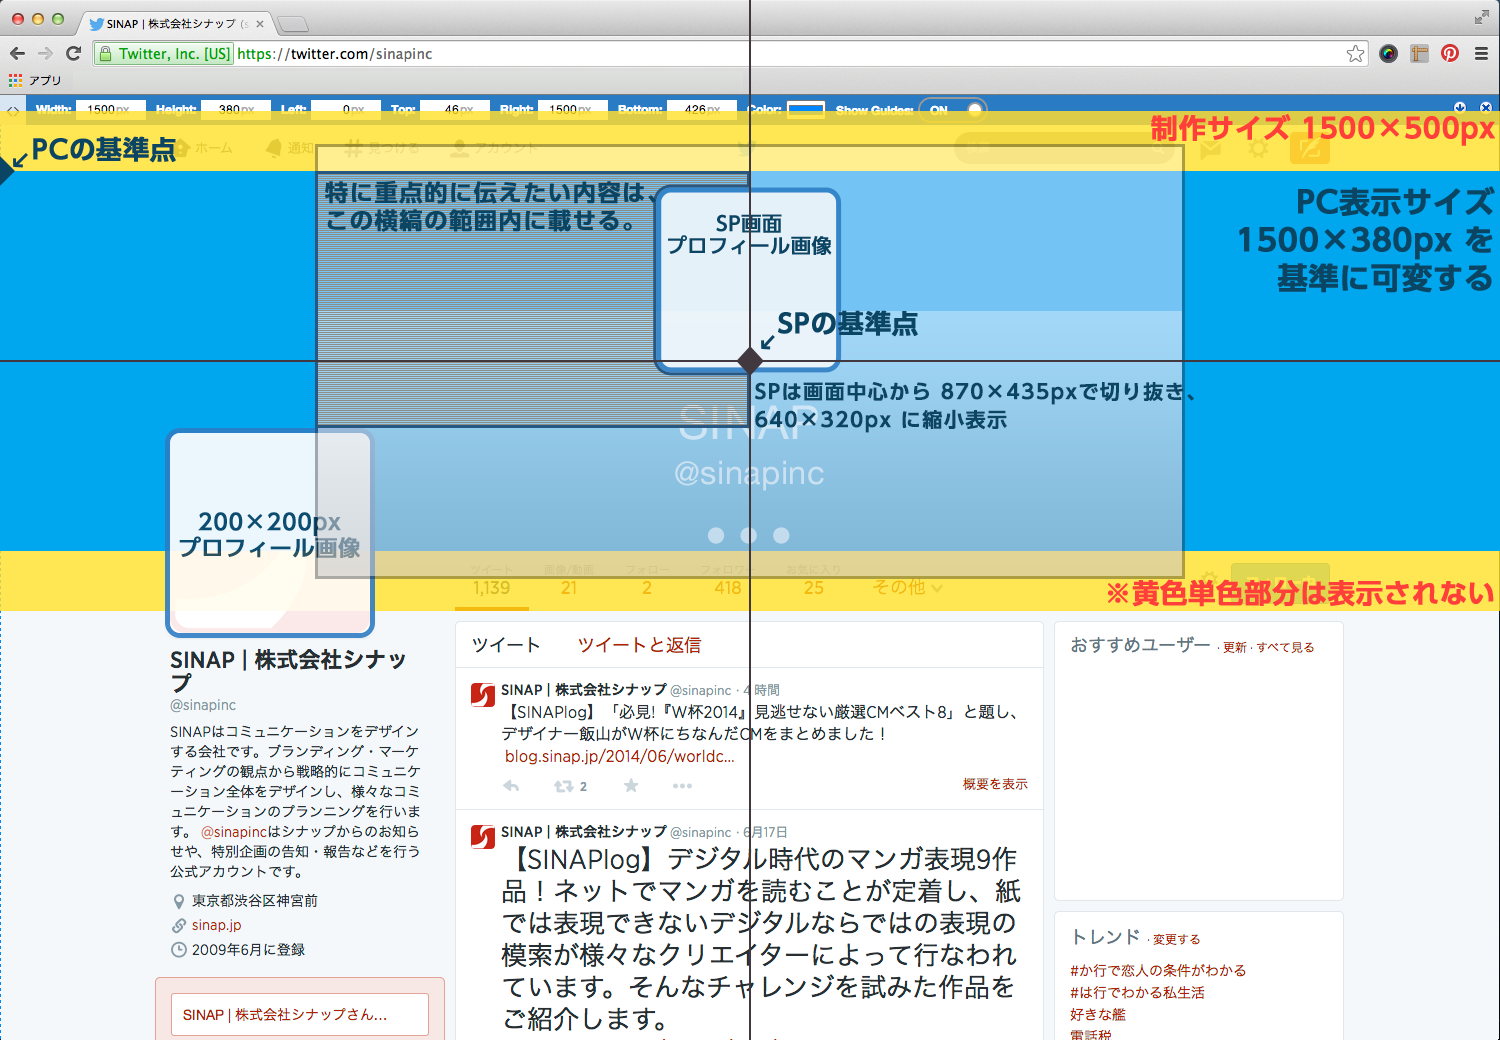Switch to ツイートと返信 tab
The width and height of the screenshot is (1500, 1040).
click(x=640, y=645)
